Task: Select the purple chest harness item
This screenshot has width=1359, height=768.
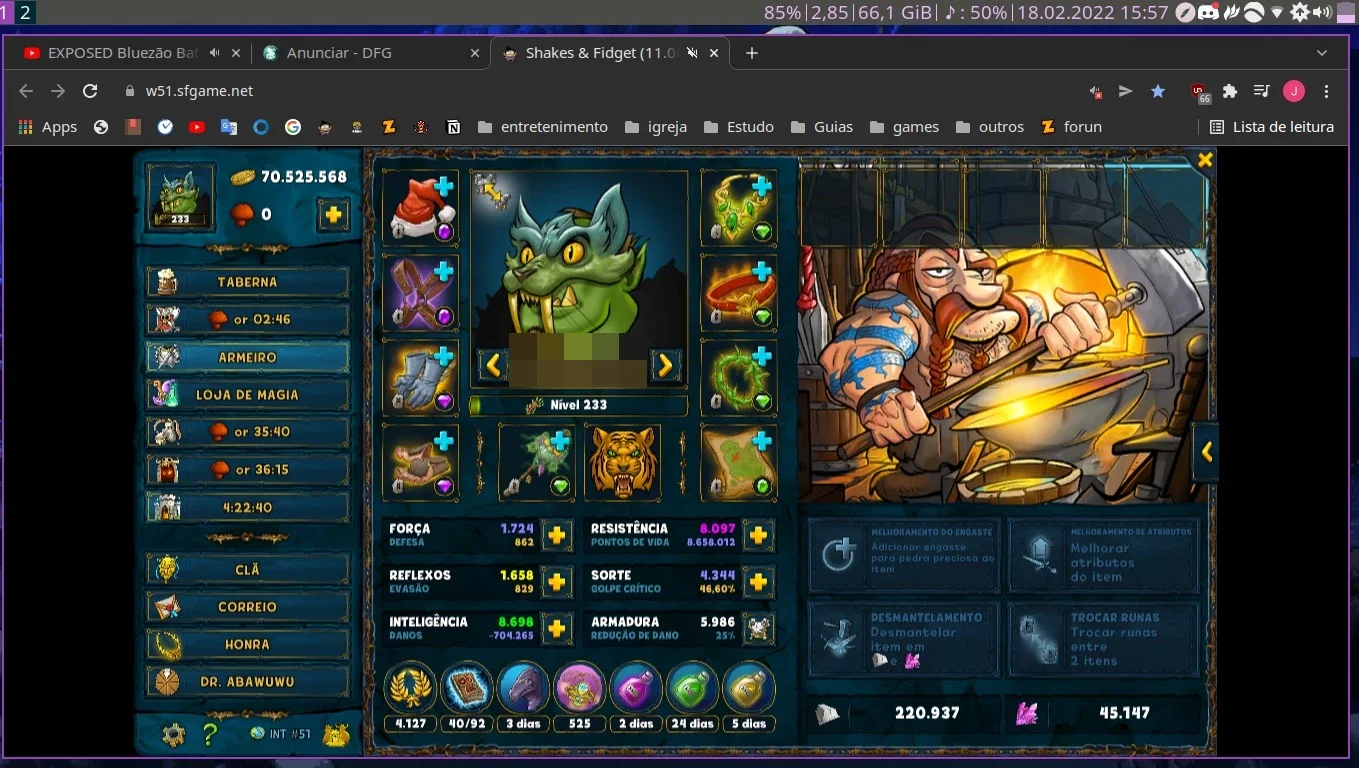Action: point(420,293)
